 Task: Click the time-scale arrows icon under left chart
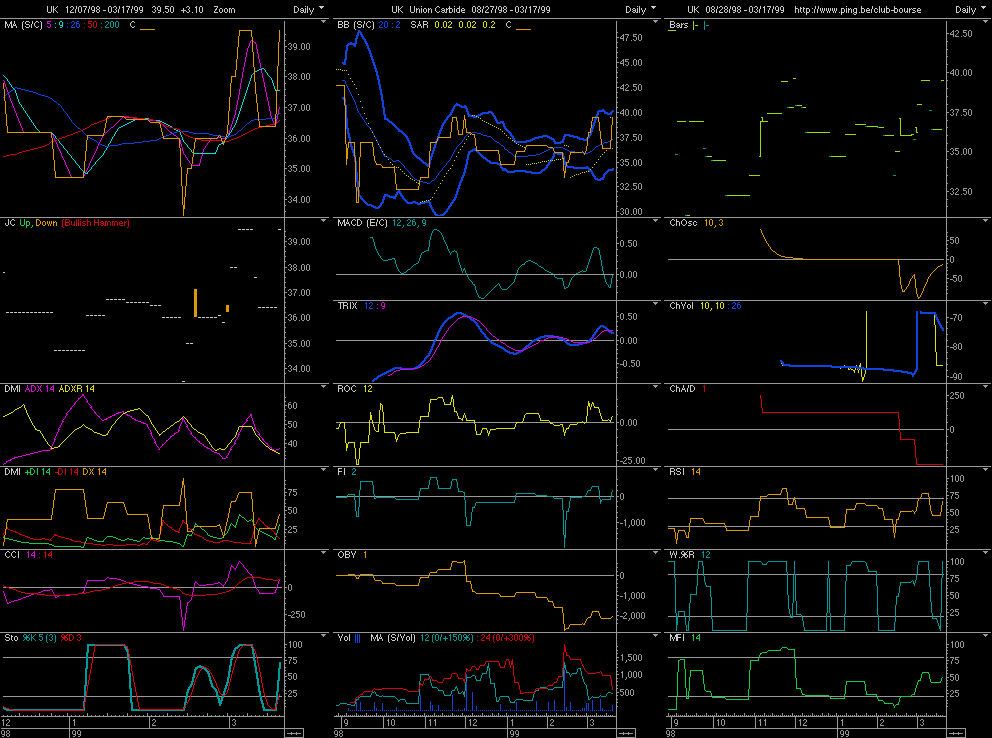[x=294, y=733]
